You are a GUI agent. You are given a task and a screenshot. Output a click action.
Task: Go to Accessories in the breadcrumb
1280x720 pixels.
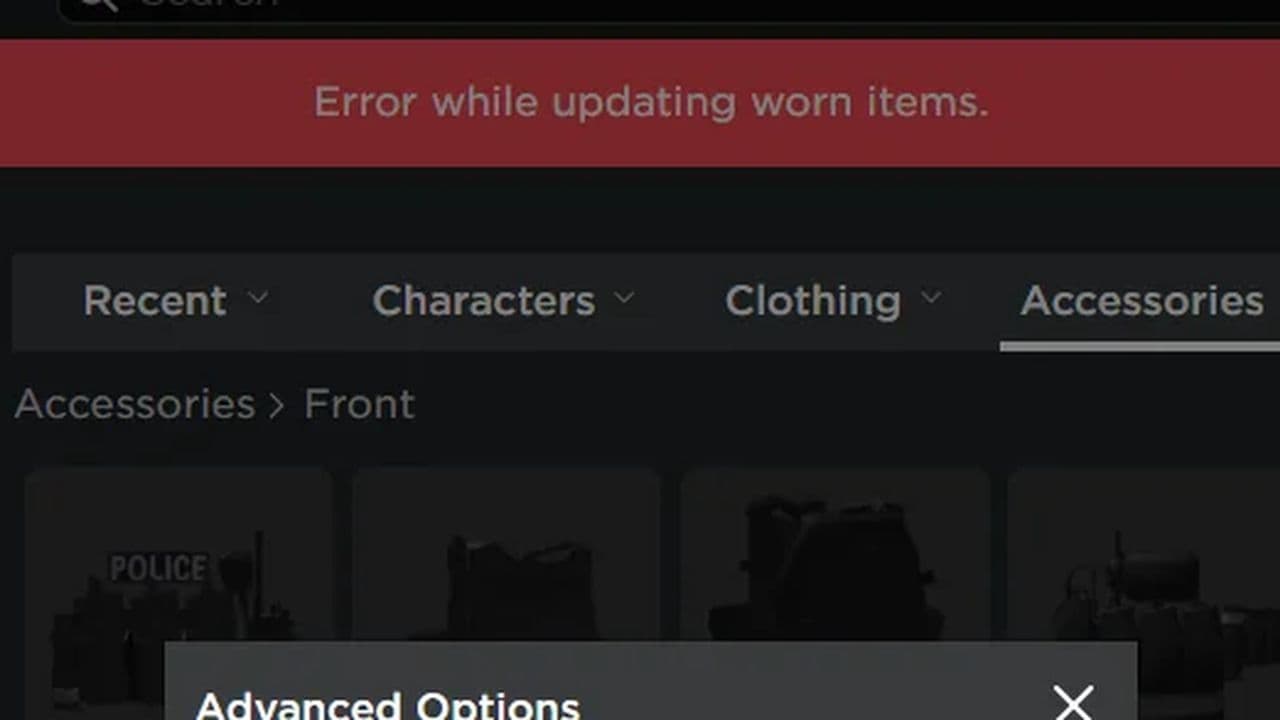click(x=135, y=404)
